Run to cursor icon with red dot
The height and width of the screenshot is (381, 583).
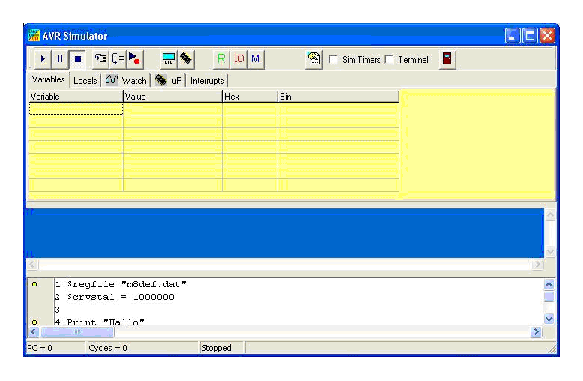(x=134, y=59)
